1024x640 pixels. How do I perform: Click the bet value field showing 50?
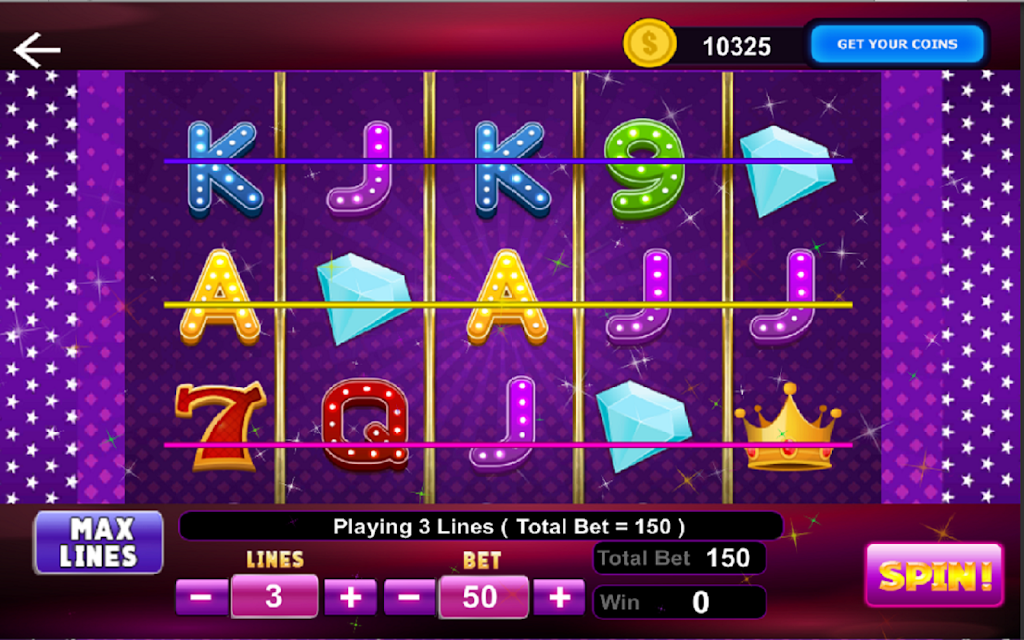click(483, 597)
